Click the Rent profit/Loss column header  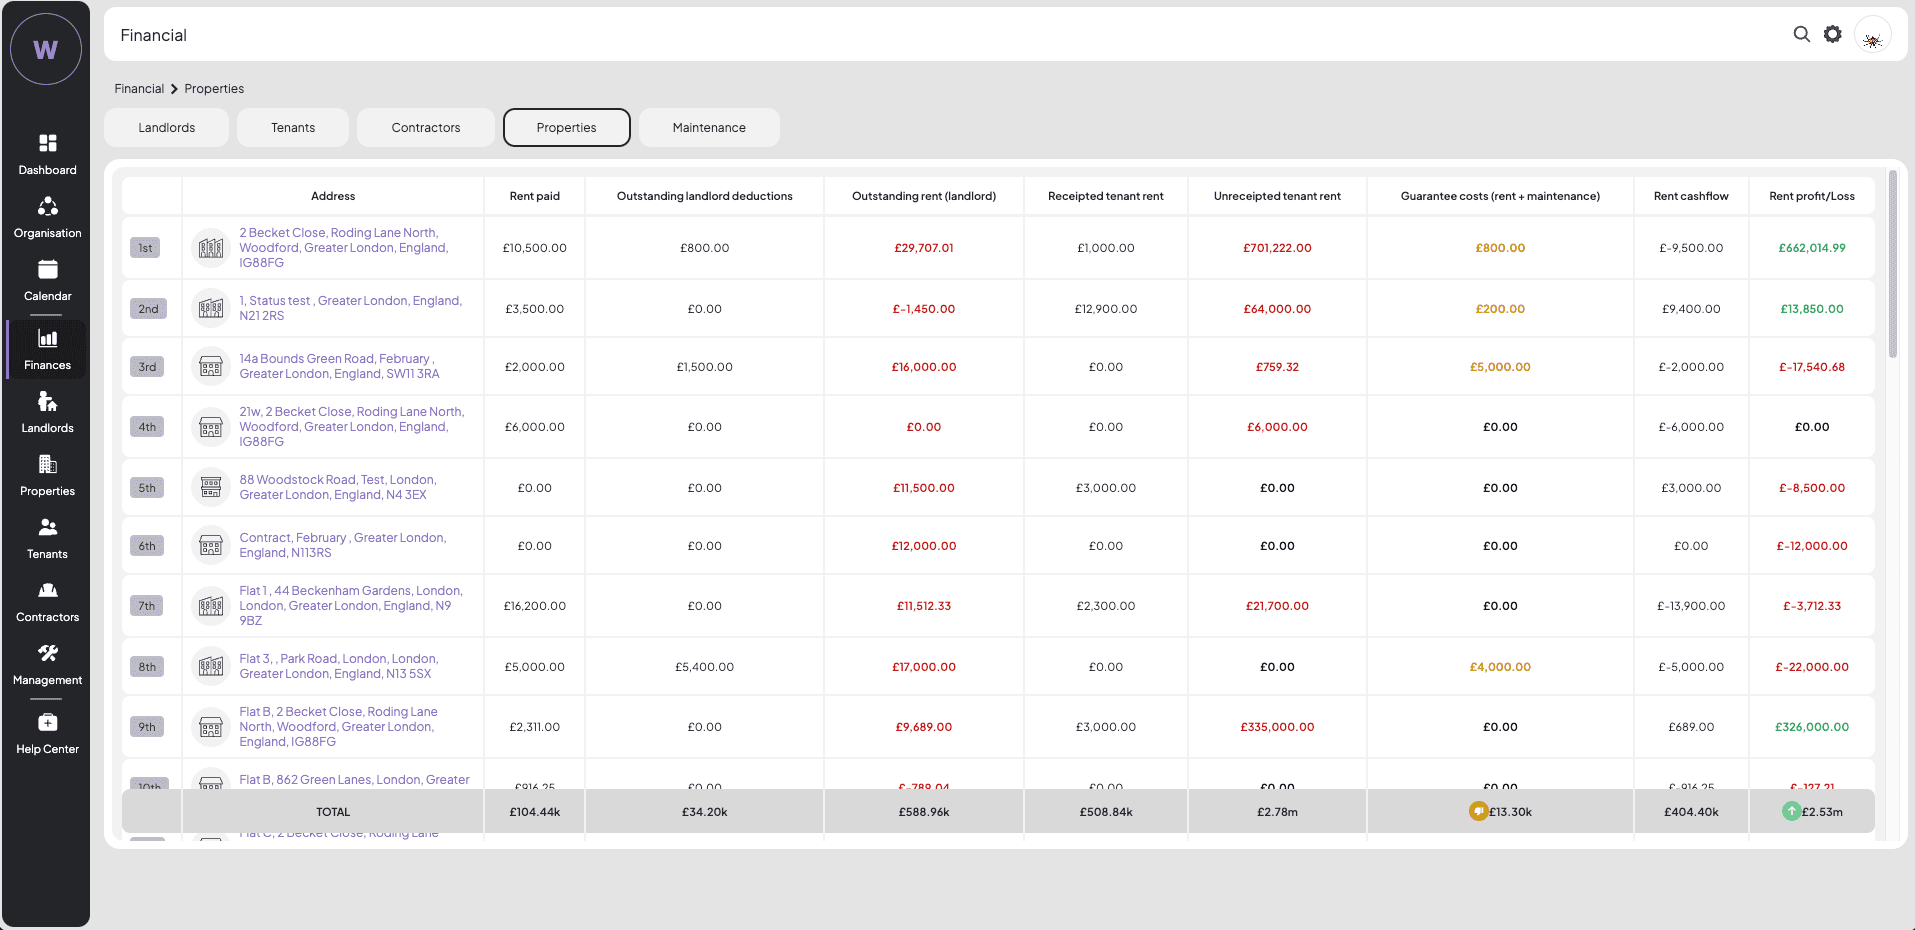(x=1811, y=196)
